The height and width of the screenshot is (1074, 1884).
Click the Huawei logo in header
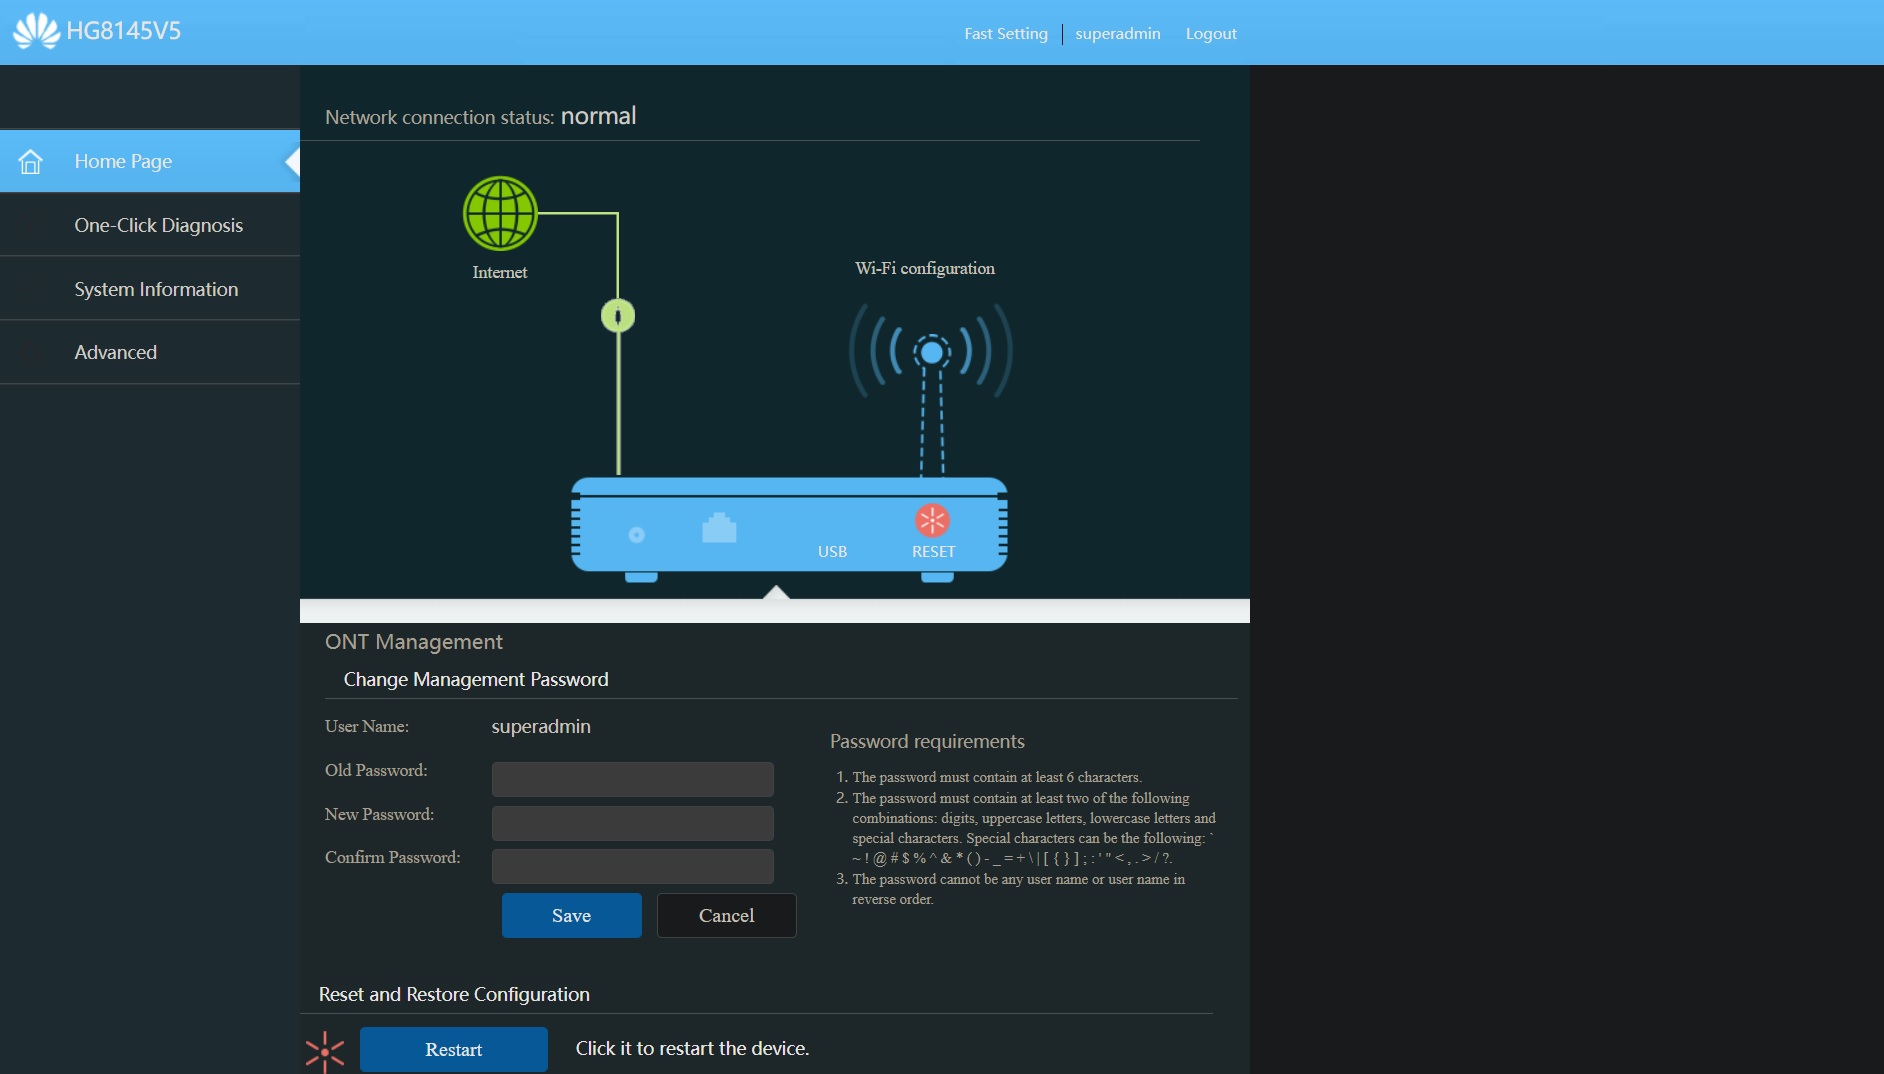(37, 31)
